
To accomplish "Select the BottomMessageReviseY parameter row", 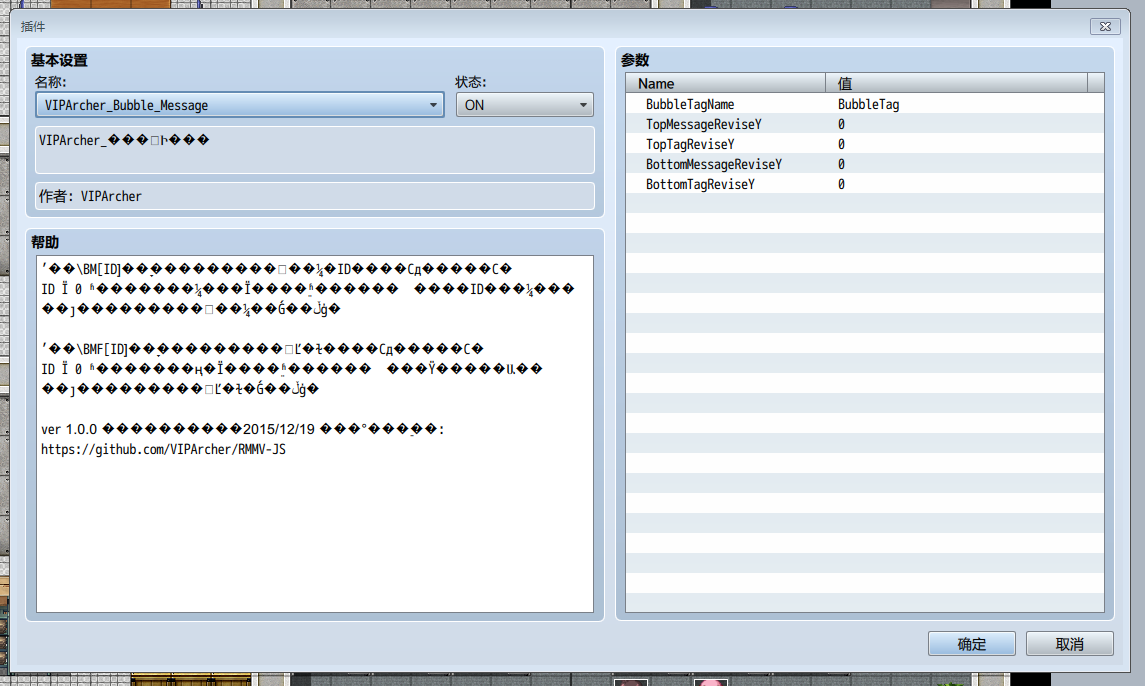I will tap(865, 164).
